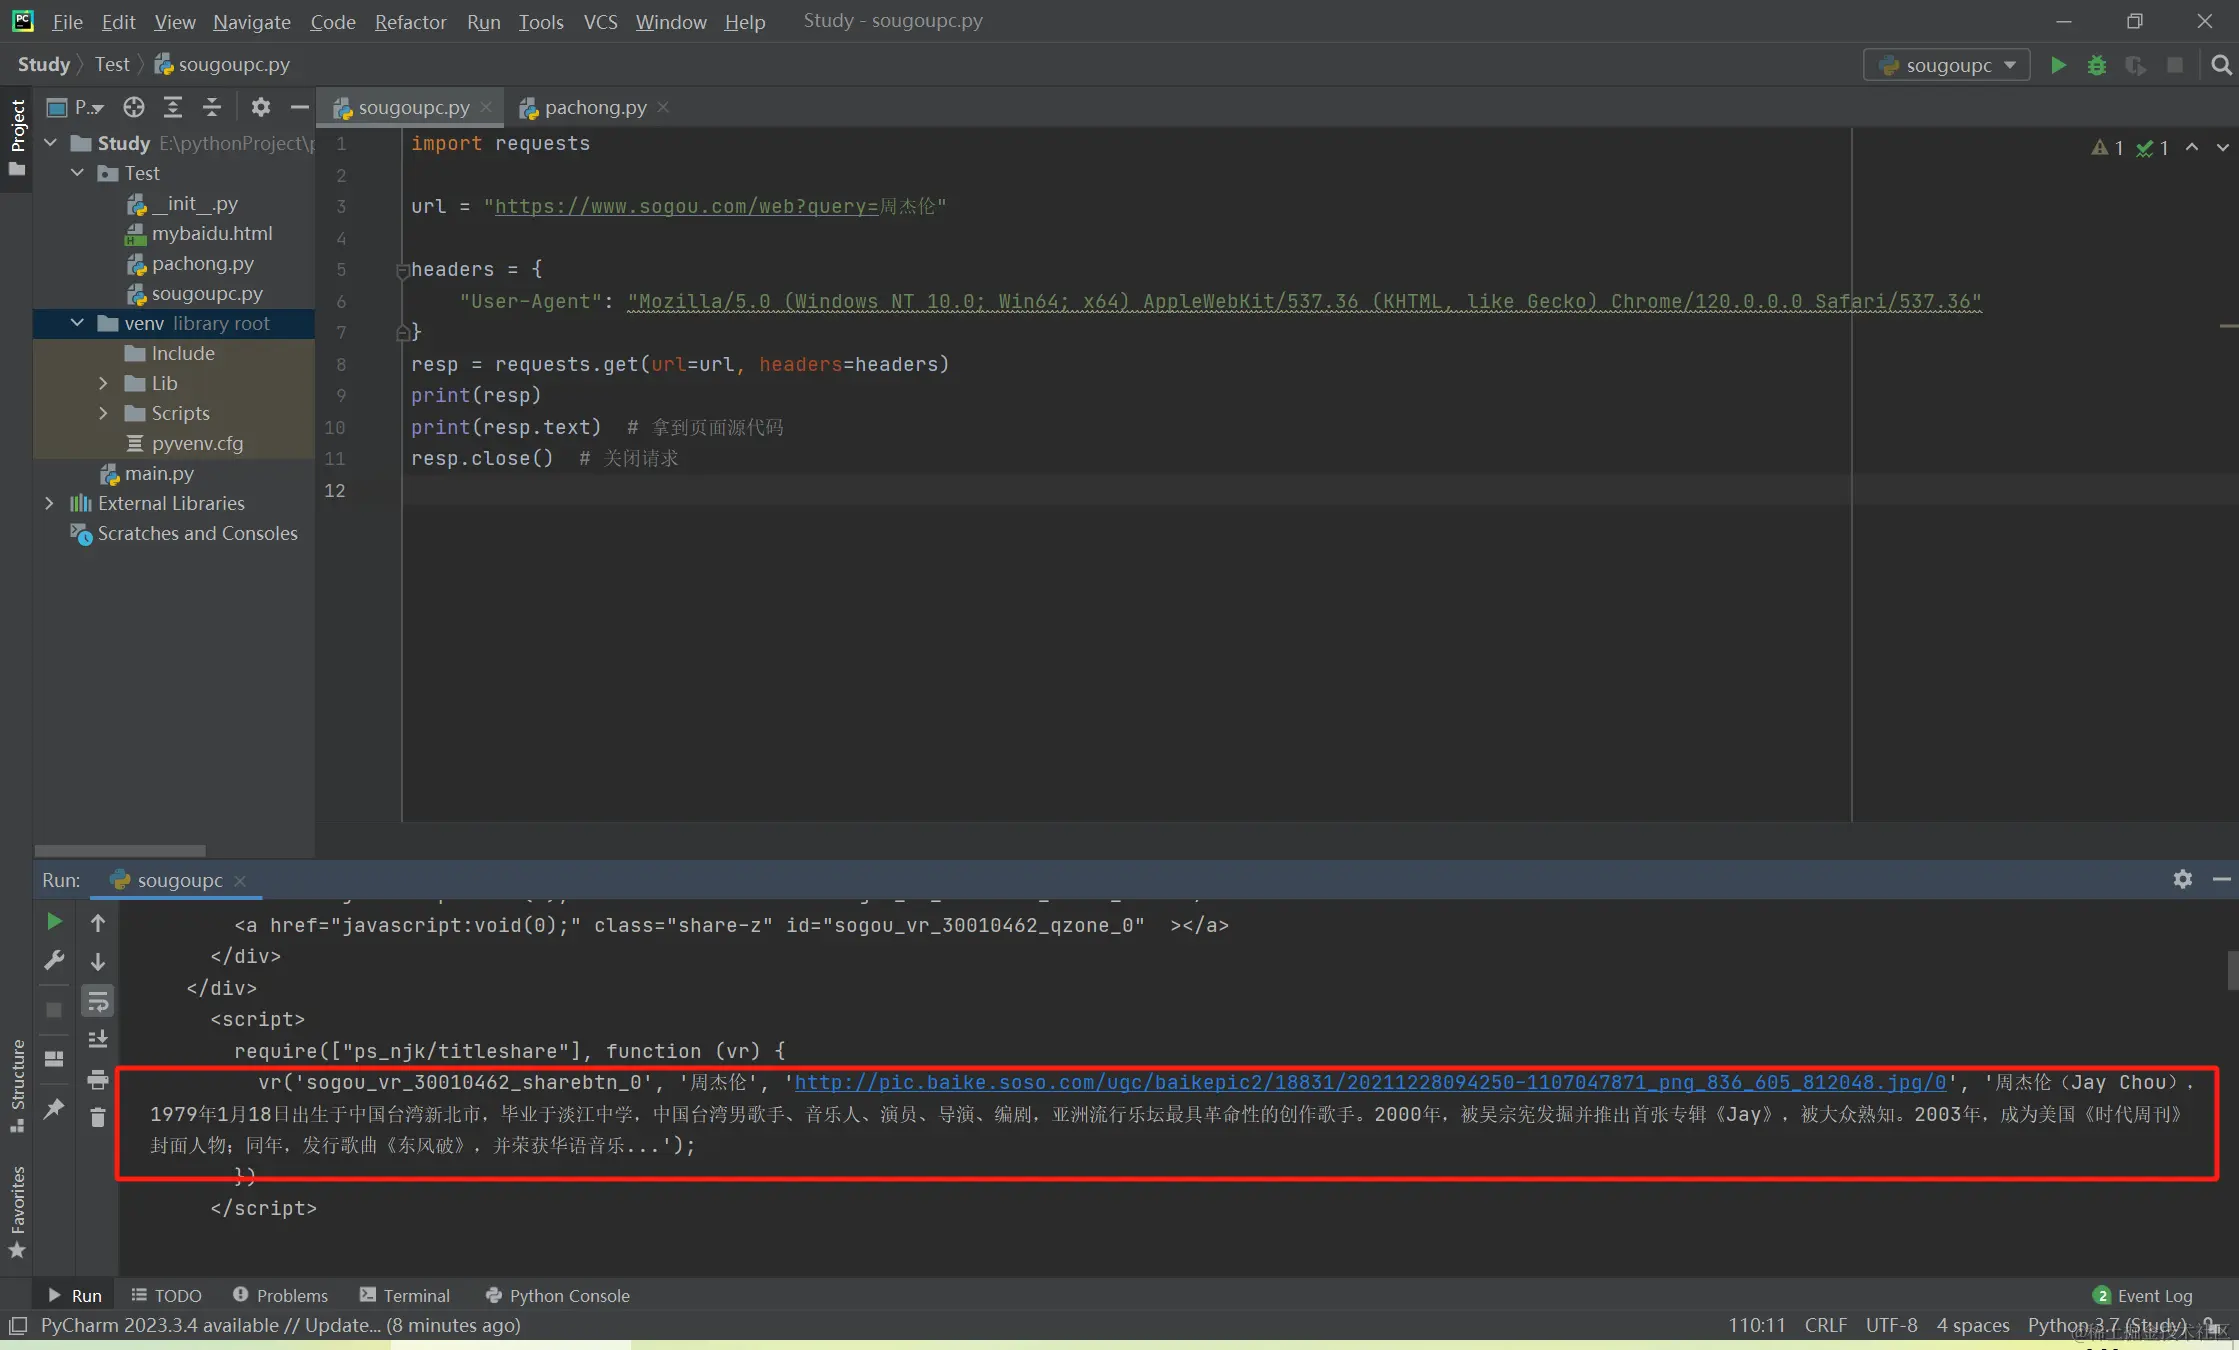2239x1350 pixels.
Task: Open Run panel settings gear
Action: coord(2182,879)
